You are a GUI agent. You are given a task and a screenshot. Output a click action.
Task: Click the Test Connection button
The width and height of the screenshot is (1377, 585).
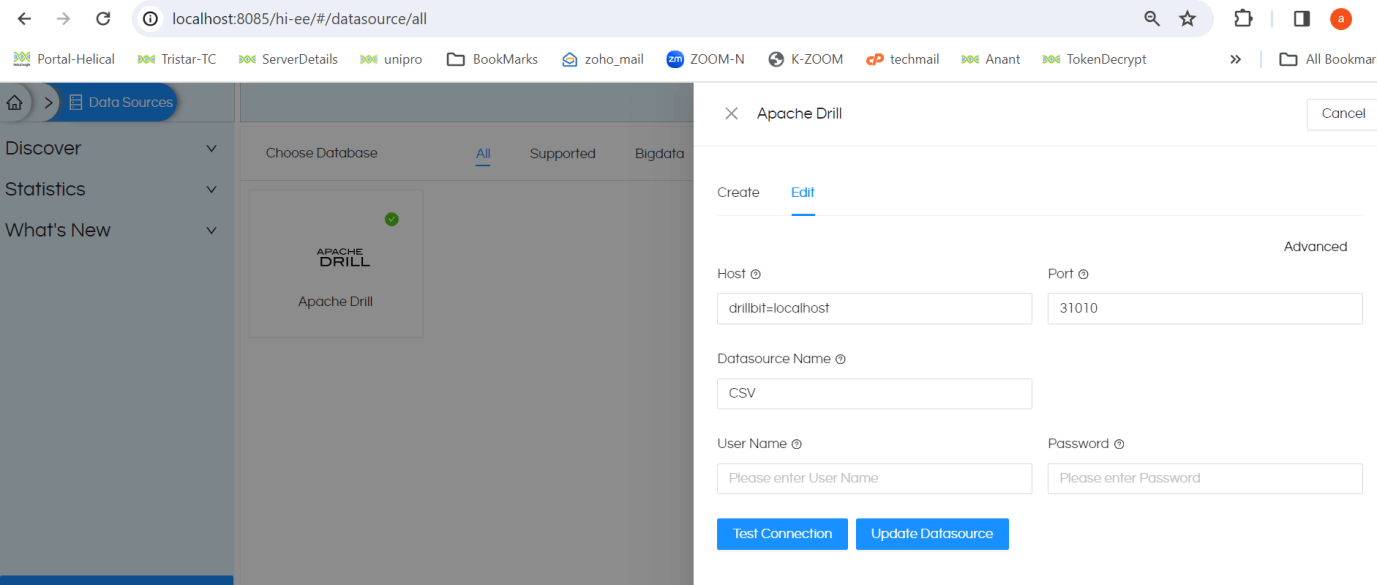[782, 534]
